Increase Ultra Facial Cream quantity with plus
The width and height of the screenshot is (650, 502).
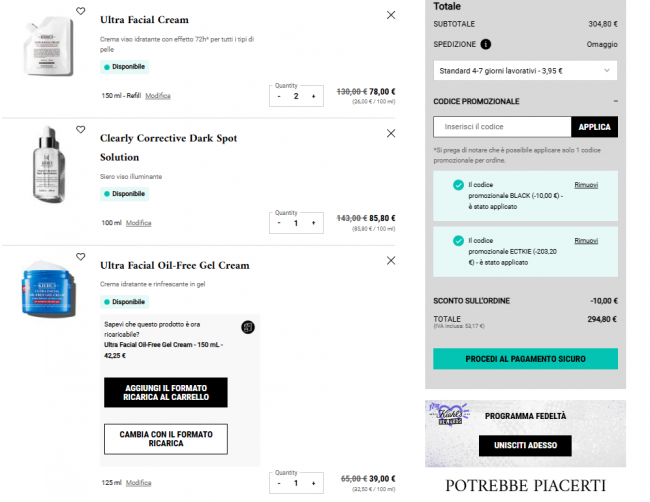click(x=314, y=96)
